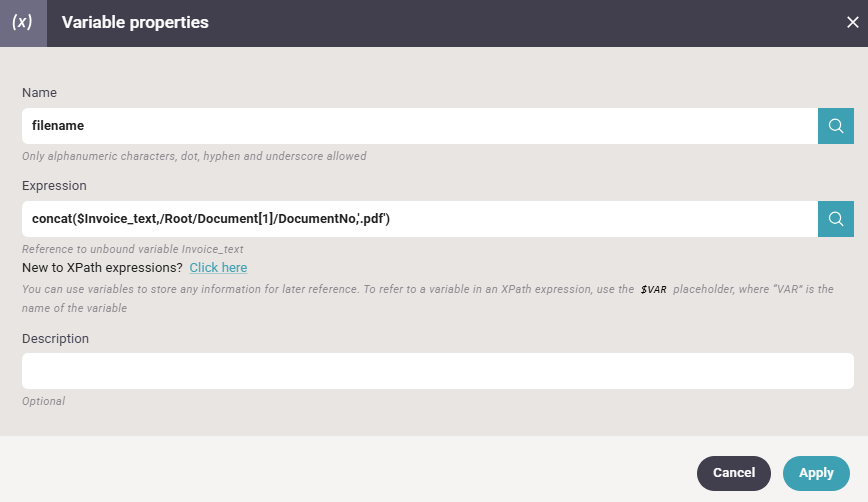Screen dimensions: 868x502
Task: Open the search icon beside Name field
Action: 836,126
